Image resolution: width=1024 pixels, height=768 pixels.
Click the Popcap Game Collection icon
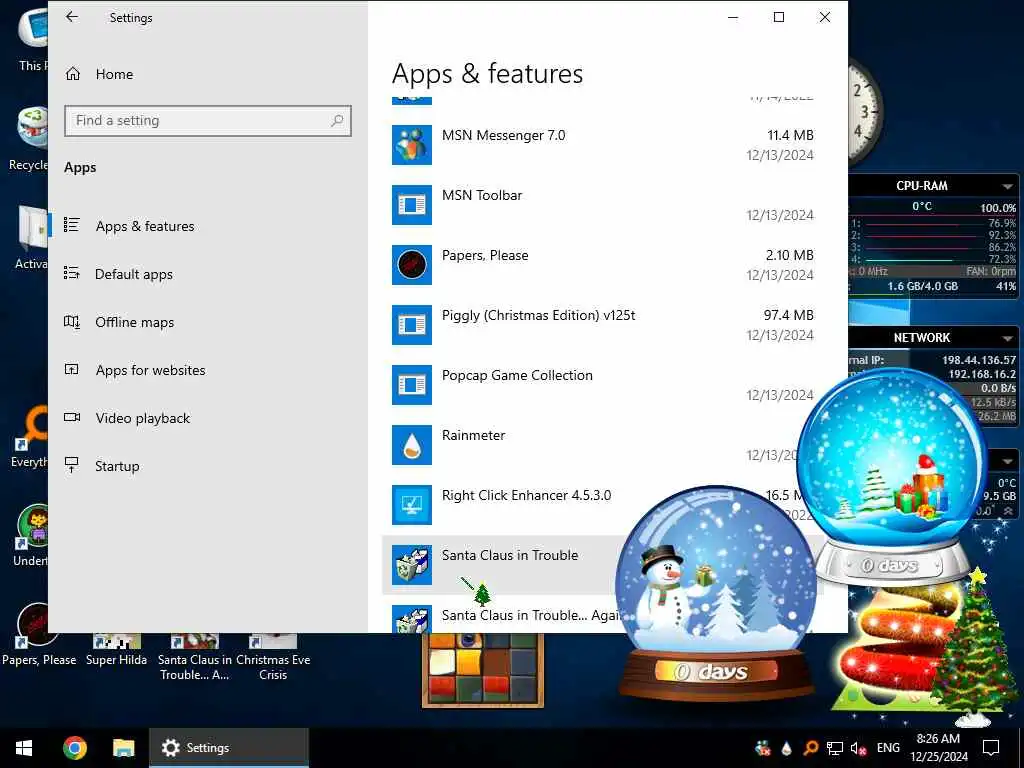411,385
